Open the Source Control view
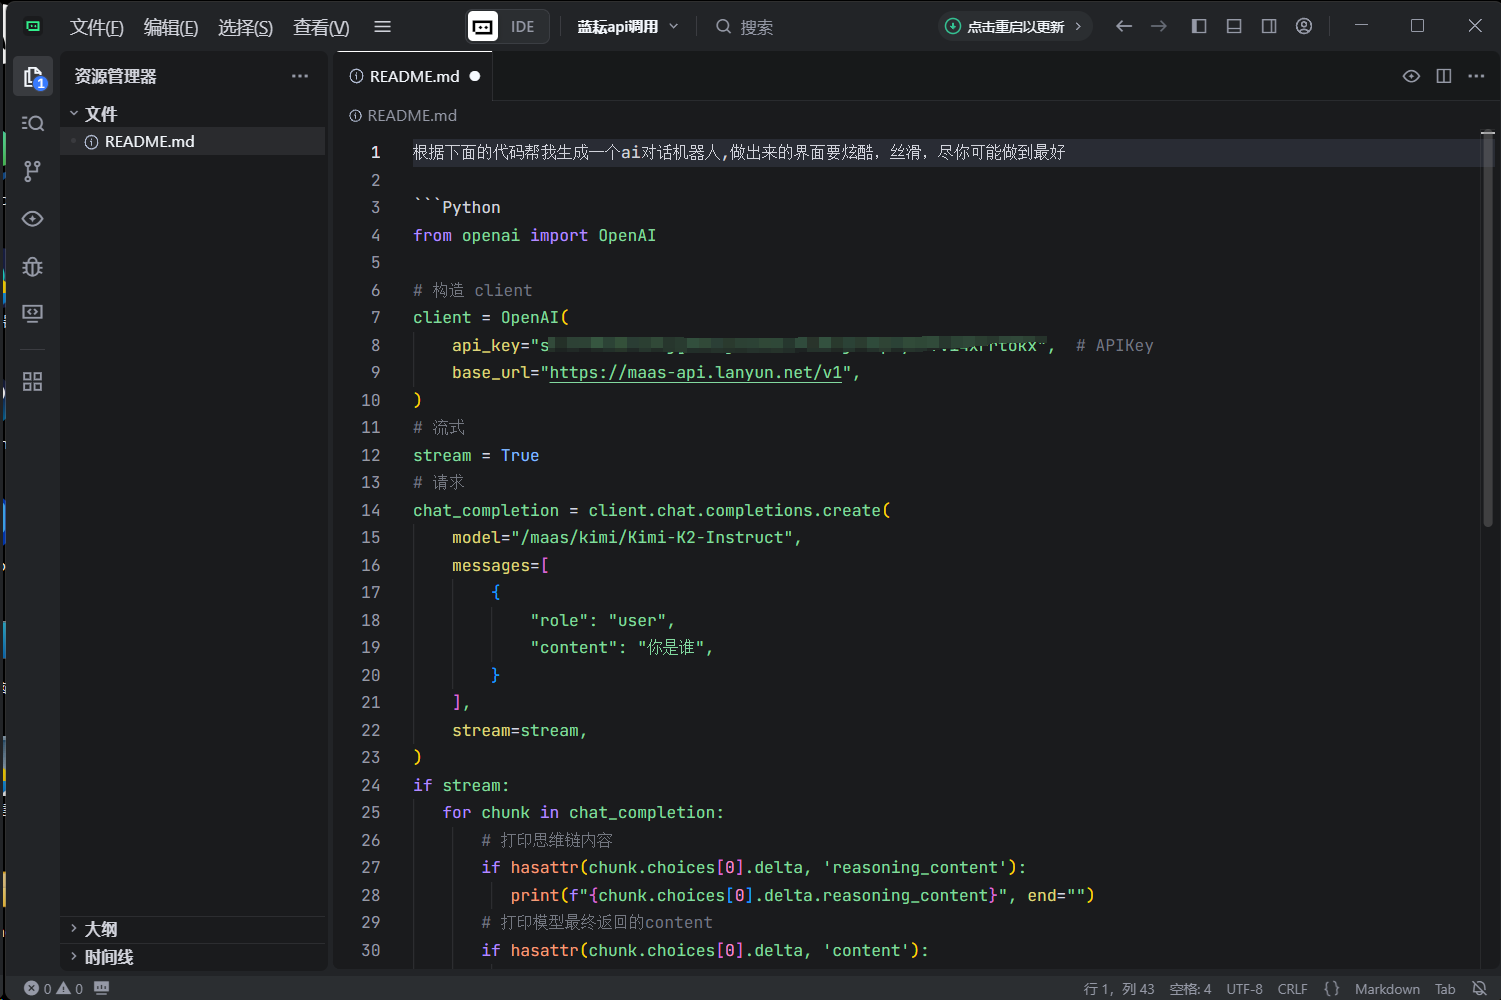The height and width of the screenshot is (1000, 1501). pos(33,171)
